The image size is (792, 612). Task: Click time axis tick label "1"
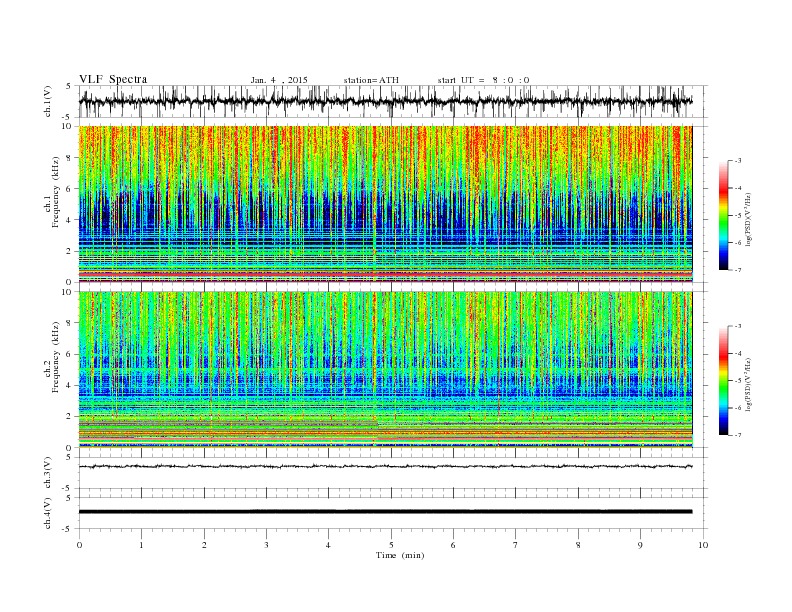pos(141,545)
